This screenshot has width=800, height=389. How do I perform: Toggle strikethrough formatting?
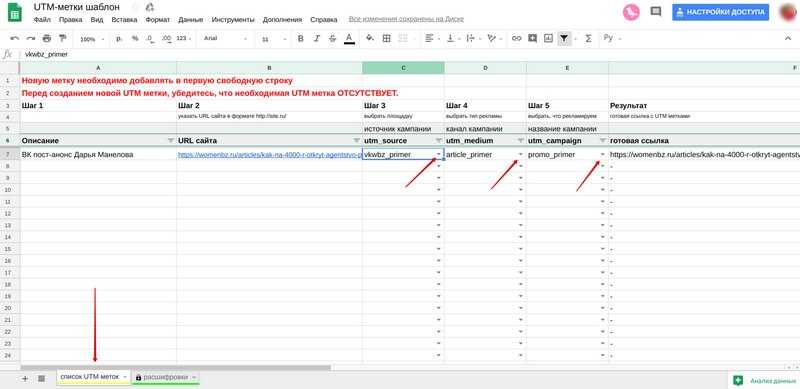click(x=333, y=39)
